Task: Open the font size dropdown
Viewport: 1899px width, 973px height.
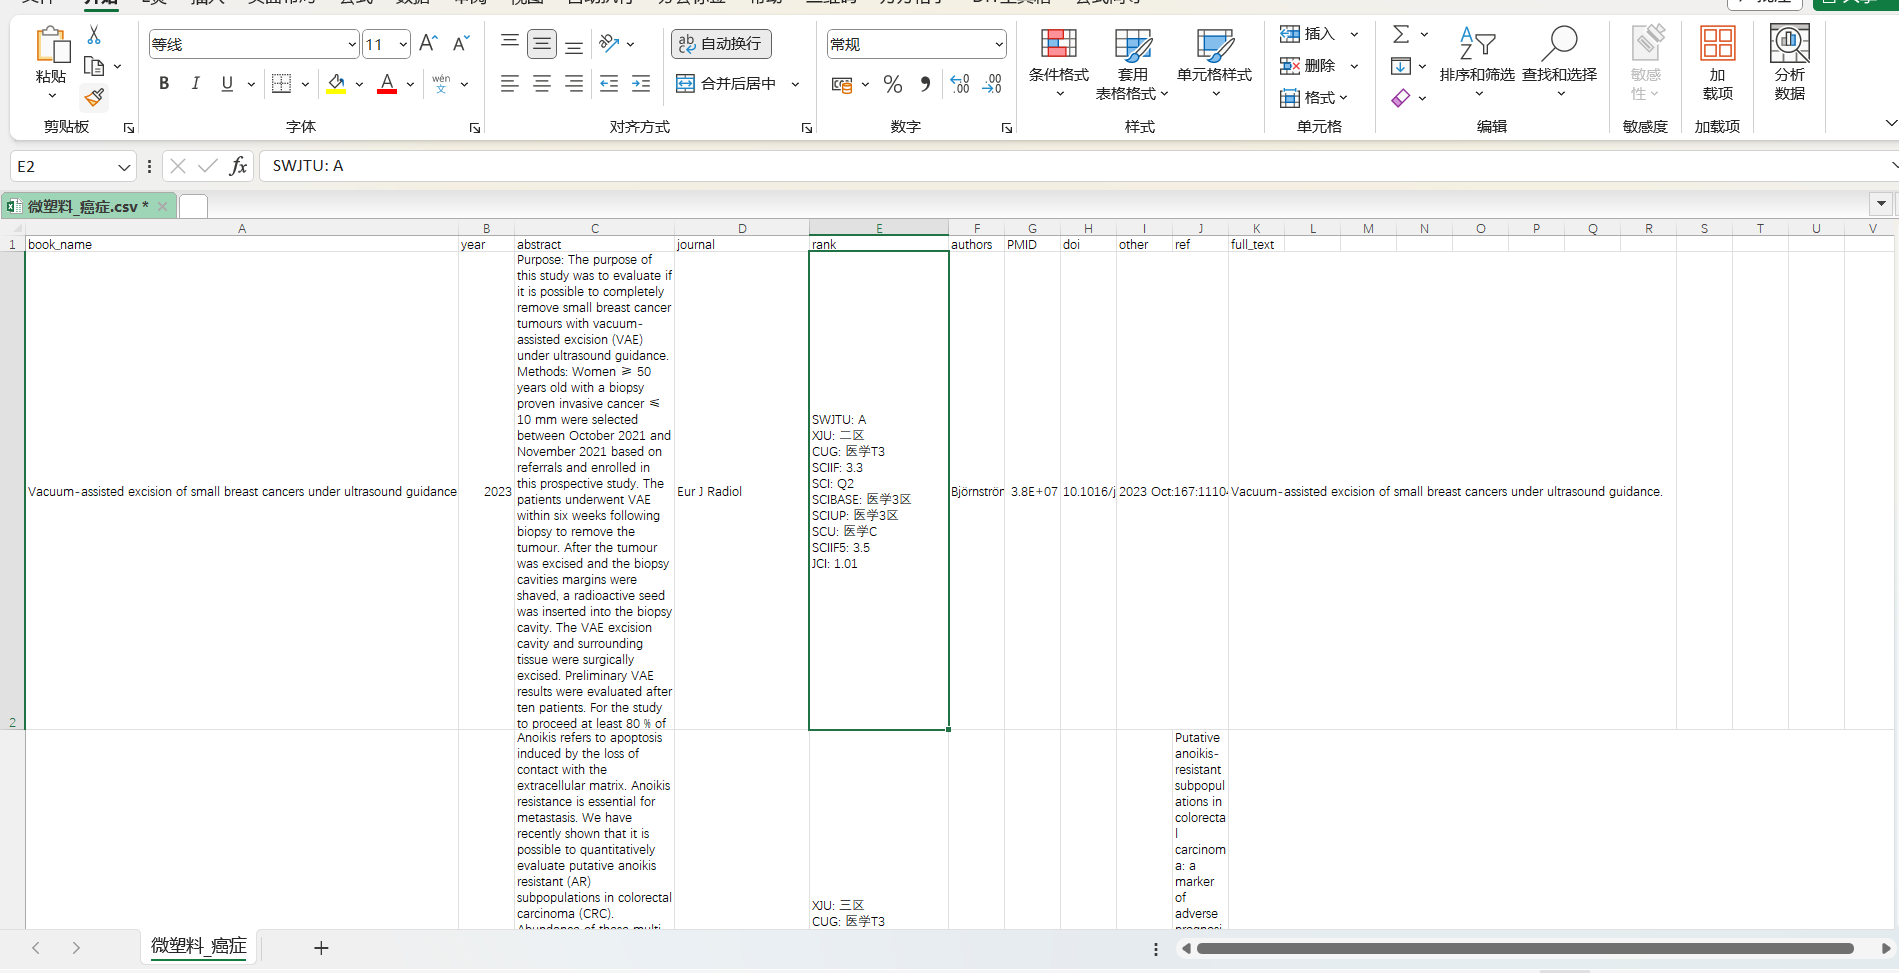Action: (403, 44)
